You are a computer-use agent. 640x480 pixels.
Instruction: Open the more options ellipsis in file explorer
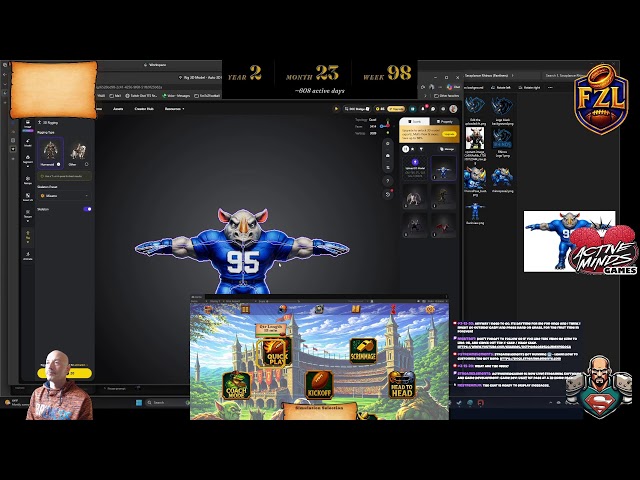click(x=550, y=87)
